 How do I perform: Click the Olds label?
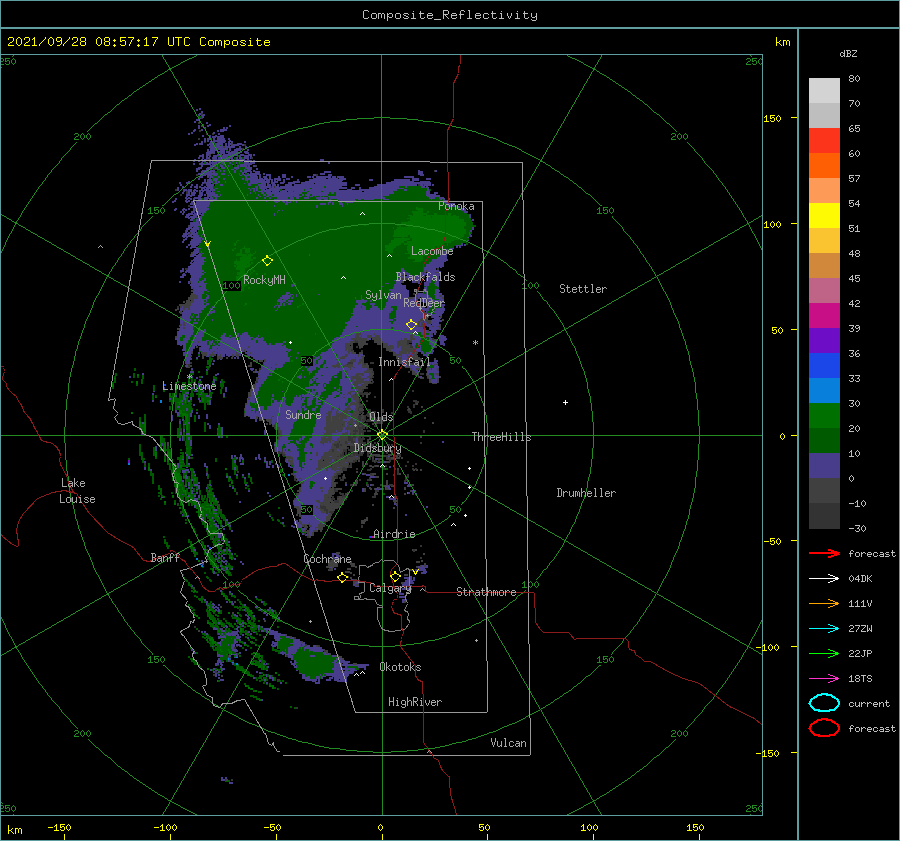point(381,417)
